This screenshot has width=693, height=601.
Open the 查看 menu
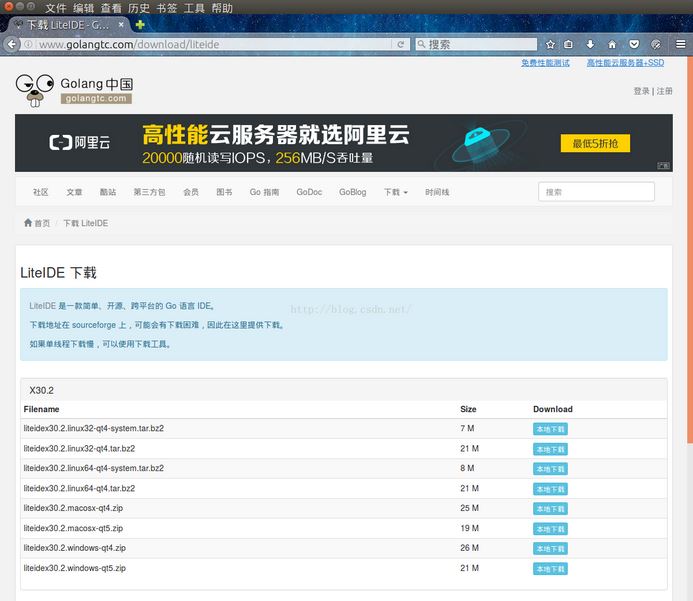coord(111,8)
